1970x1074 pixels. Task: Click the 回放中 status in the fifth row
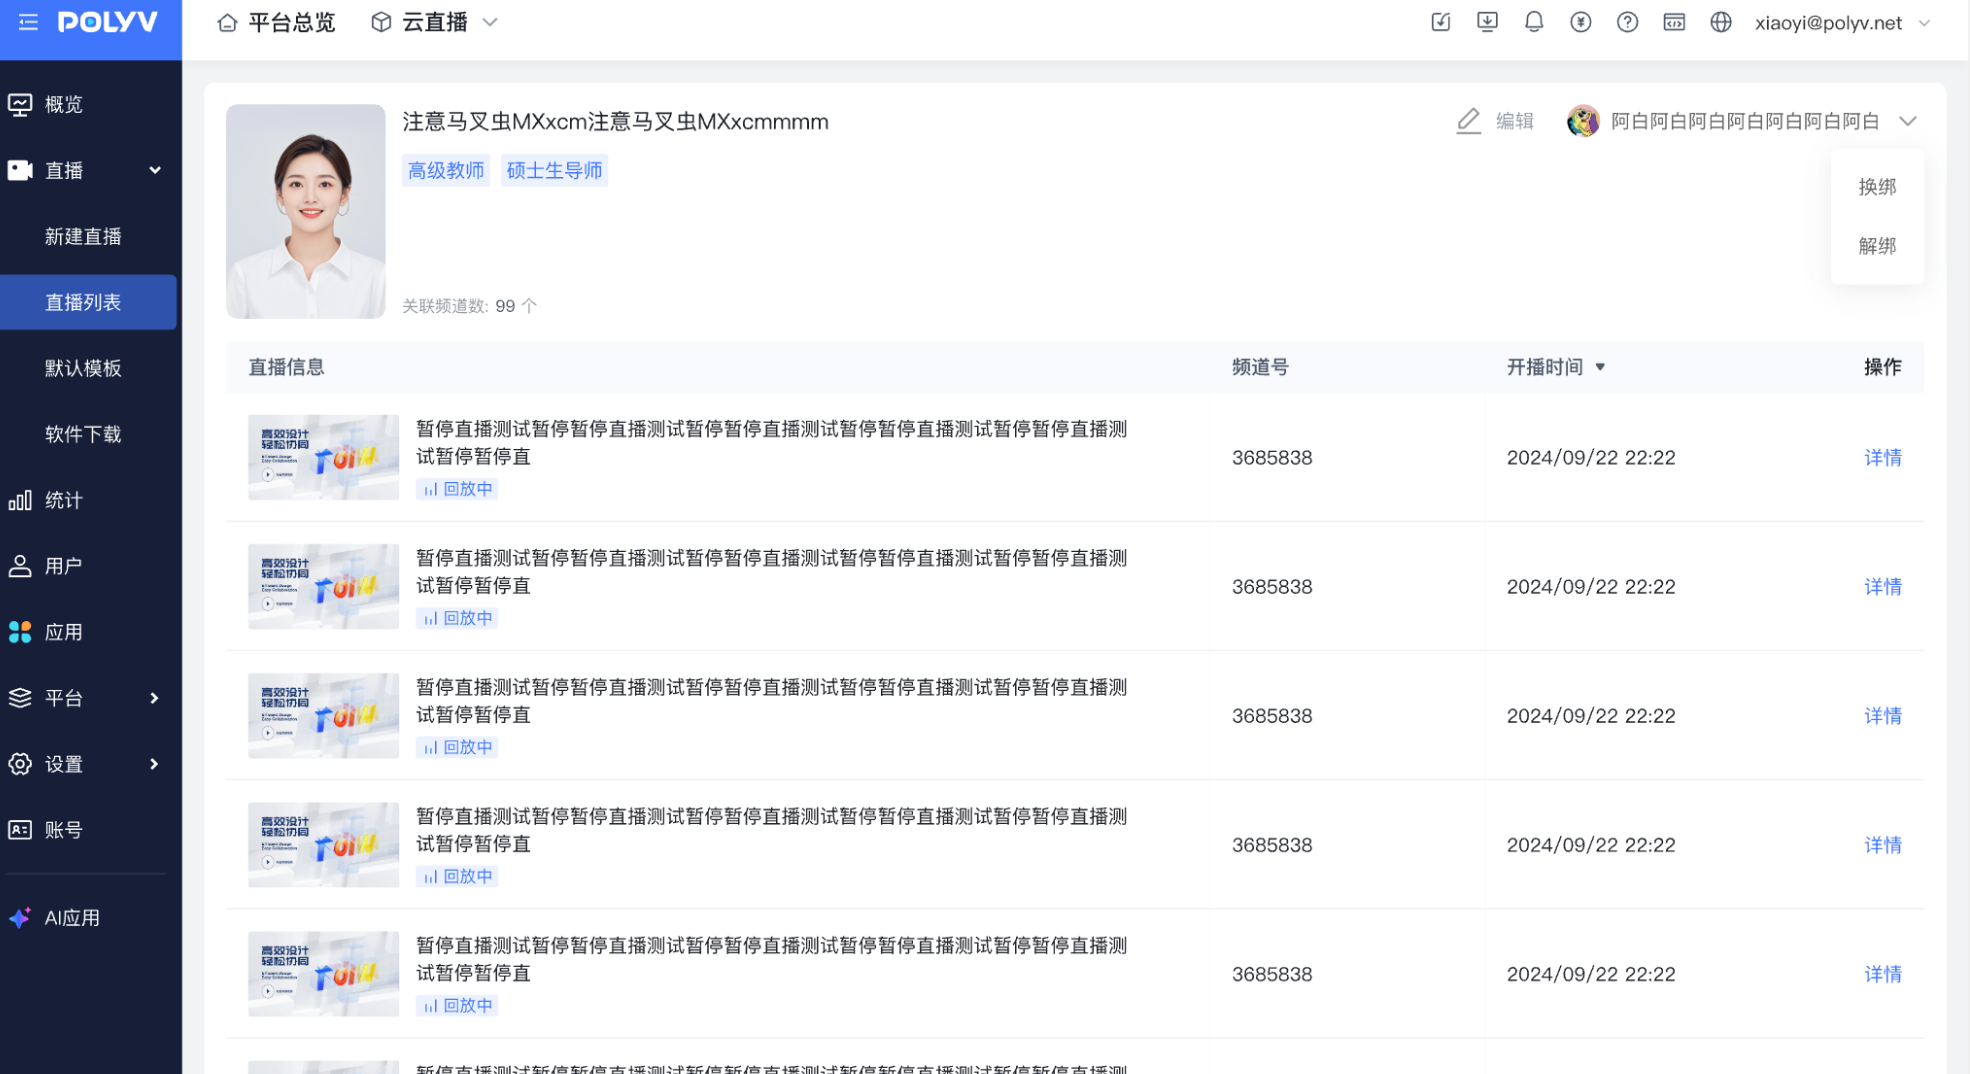pos(457,1005)
